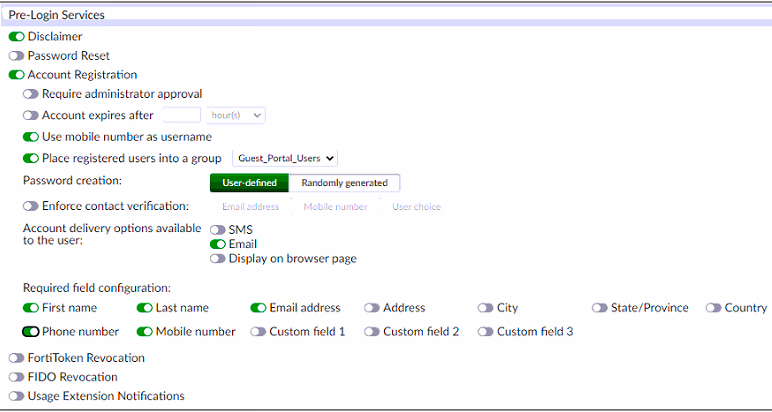Enable Enforce contact verification toggle

click(31, 206)
